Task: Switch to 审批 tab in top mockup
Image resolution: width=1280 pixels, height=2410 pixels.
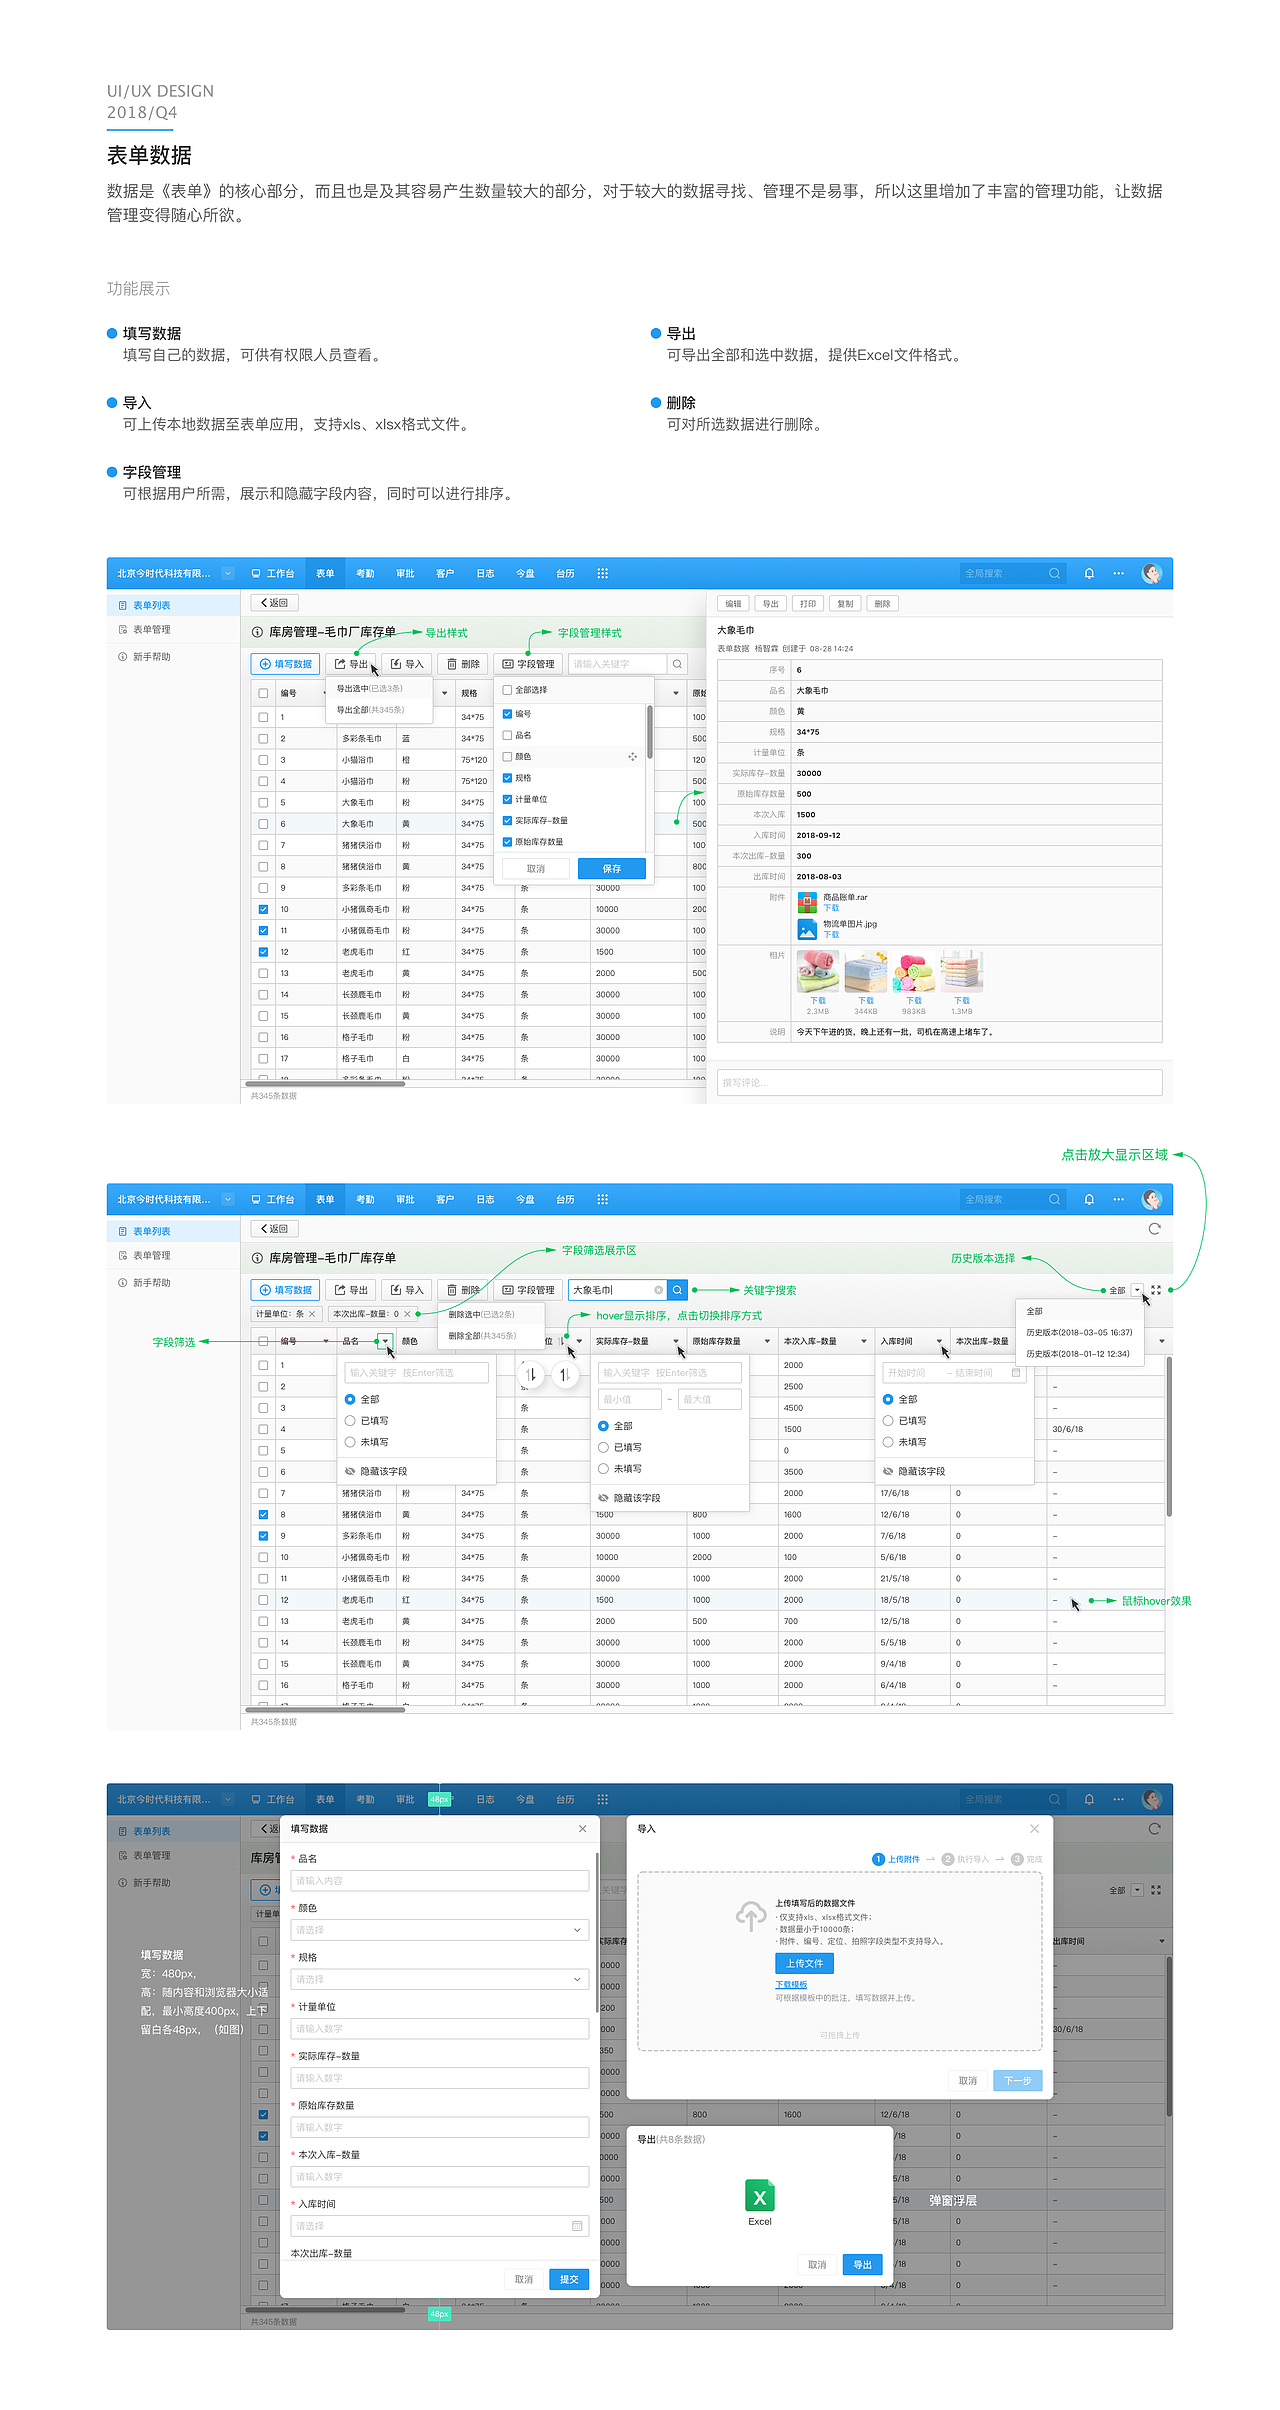Action: tap(405, 574)
